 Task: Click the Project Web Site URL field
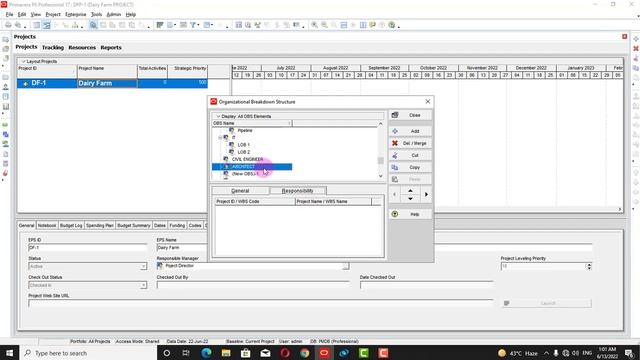coord(261,303)
